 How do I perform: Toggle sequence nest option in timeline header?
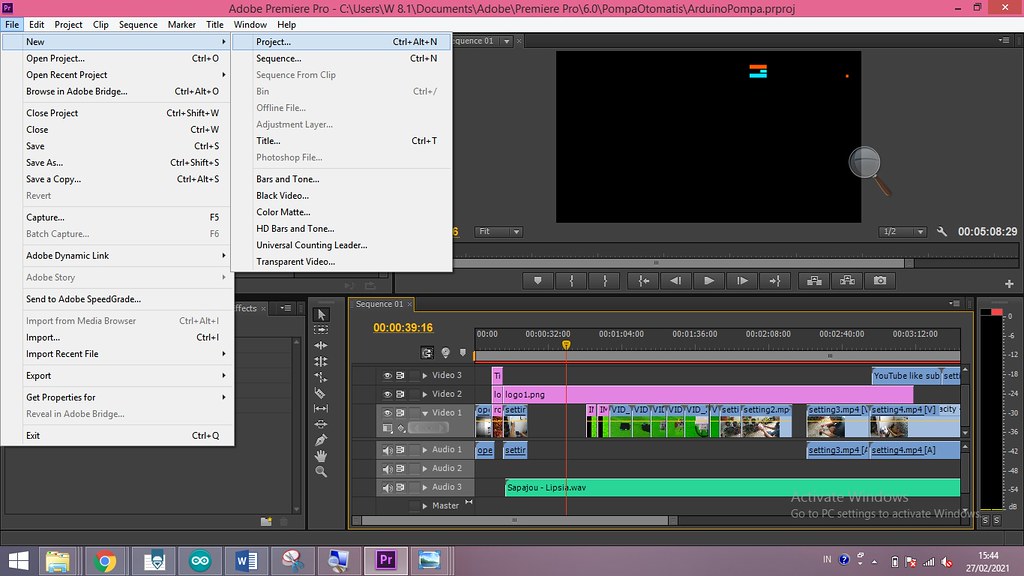445,353
